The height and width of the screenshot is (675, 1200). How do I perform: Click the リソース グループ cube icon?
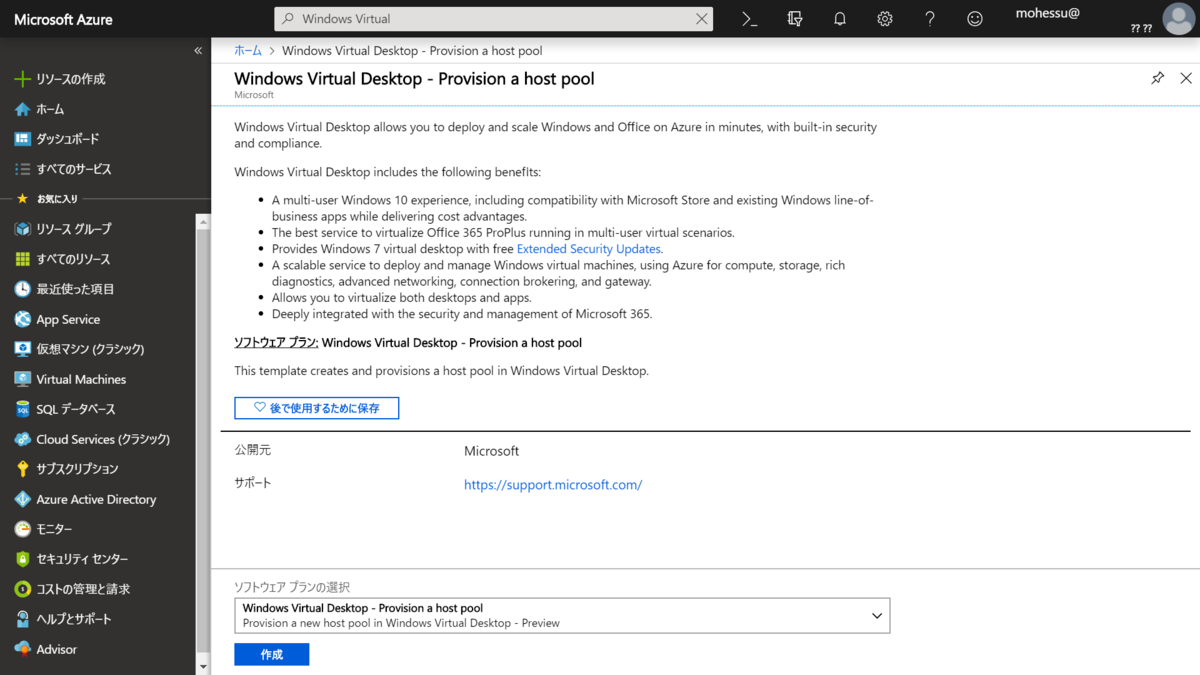22,229
